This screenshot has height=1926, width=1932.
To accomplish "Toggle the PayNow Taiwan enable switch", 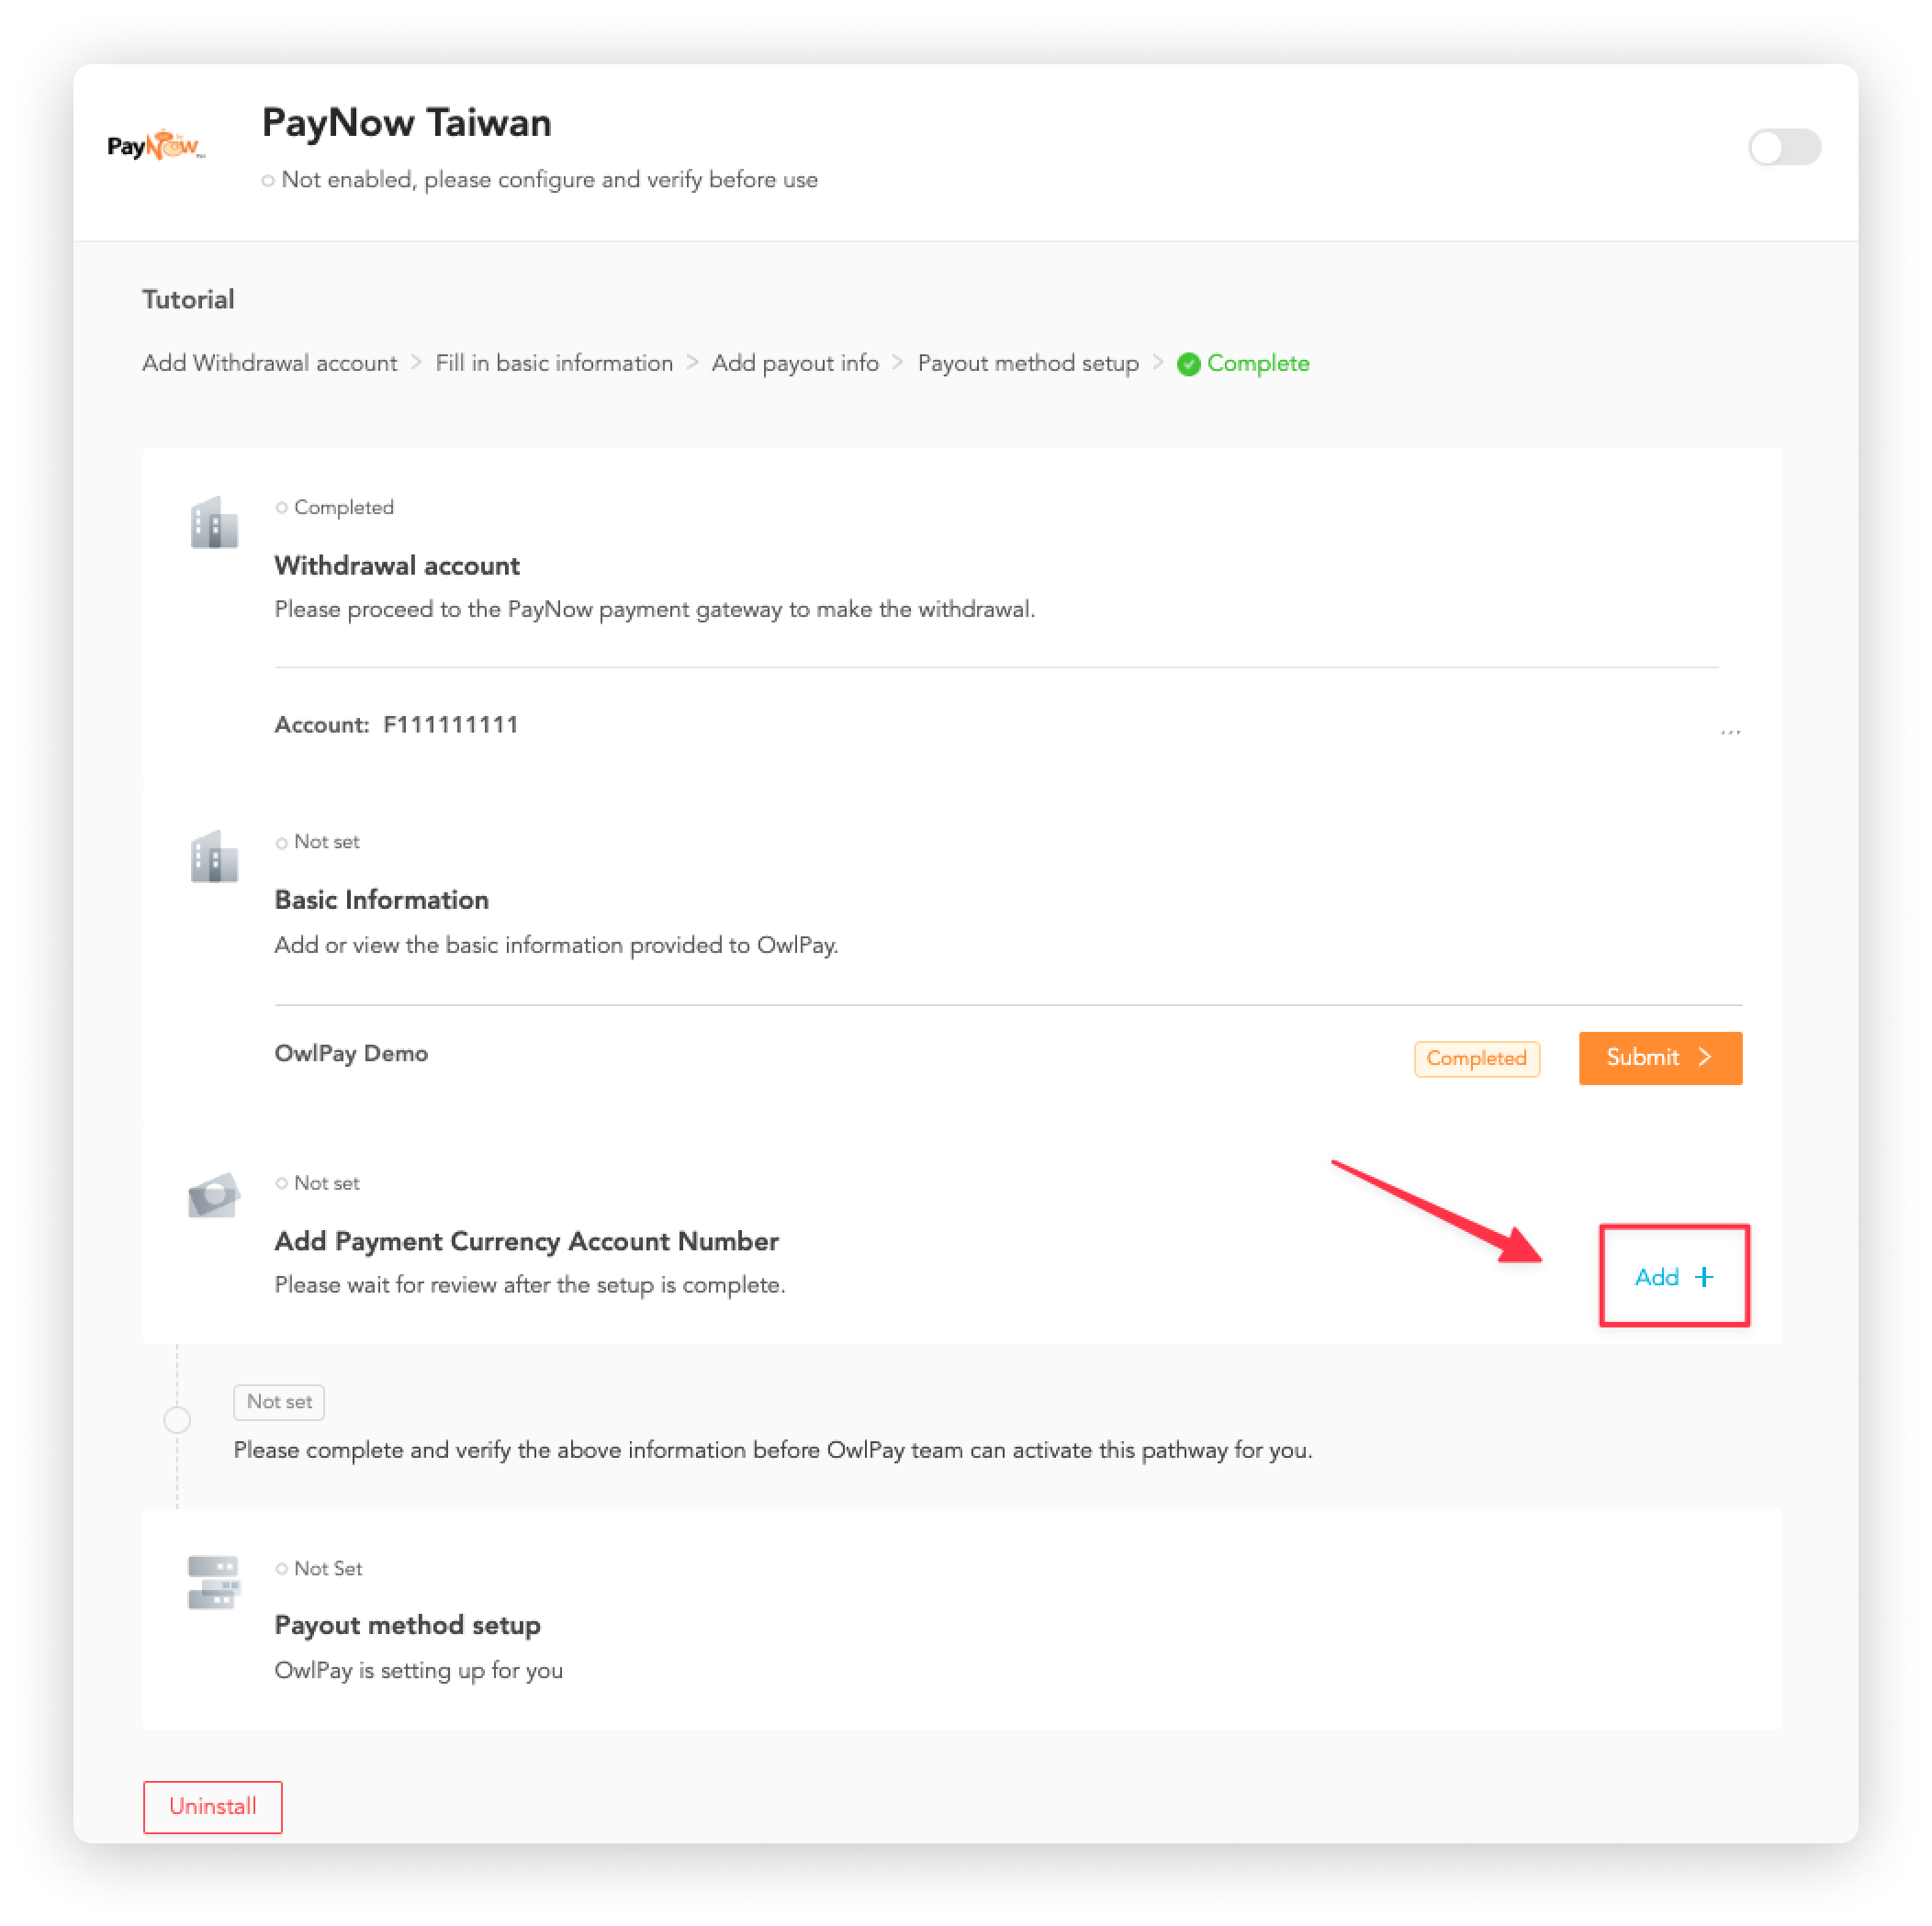I will click(x=1783, y=147).
